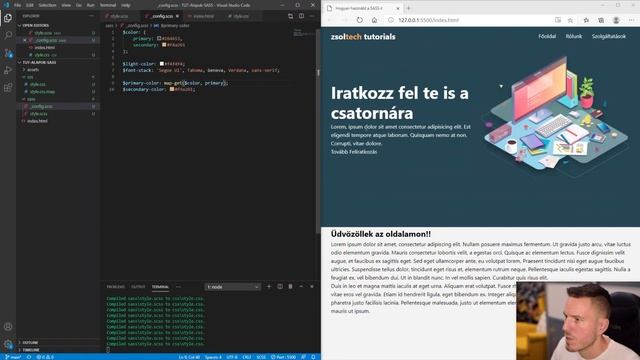
Task: Open the editor more actions ellipsis
Action: point(312,16)
